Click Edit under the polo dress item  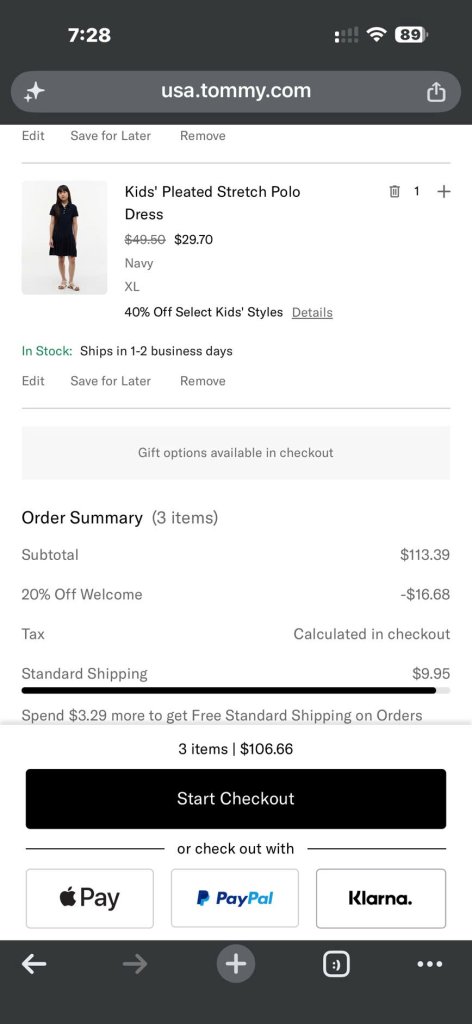[33, 381]
